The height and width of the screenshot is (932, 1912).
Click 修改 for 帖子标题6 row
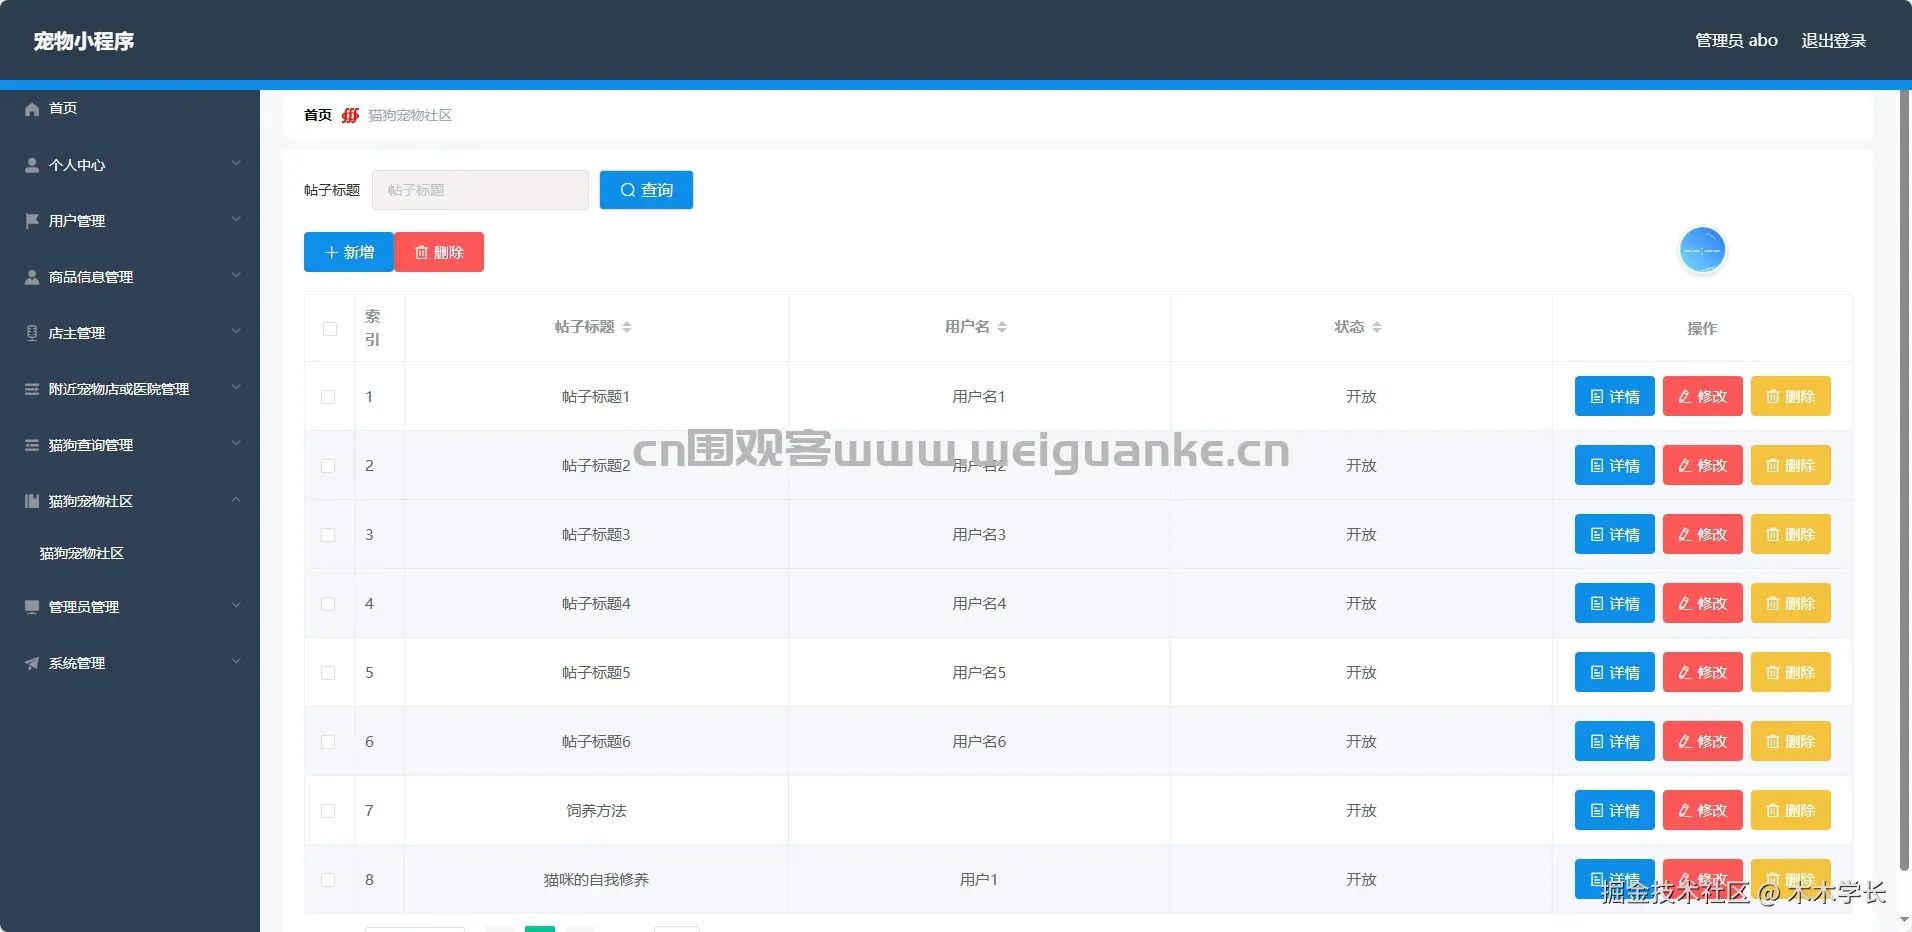pos(1703,741)
